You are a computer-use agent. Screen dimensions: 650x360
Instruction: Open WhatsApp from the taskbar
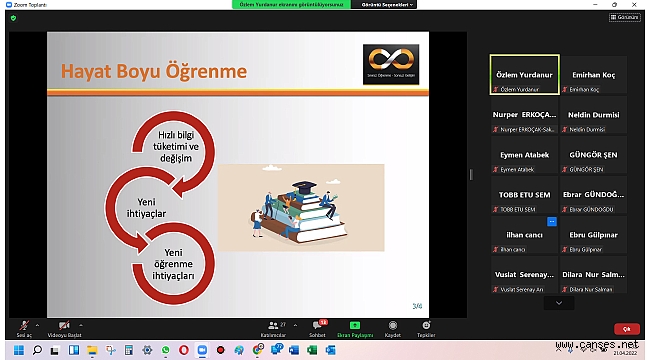coord(165,350)
